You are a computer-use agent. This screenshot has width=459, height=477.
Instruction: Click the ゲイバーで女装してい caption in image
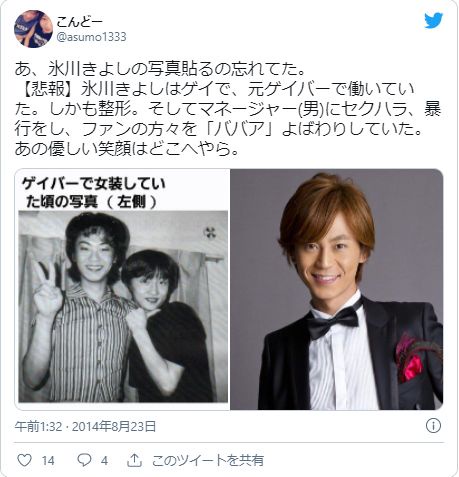(93, 184)
